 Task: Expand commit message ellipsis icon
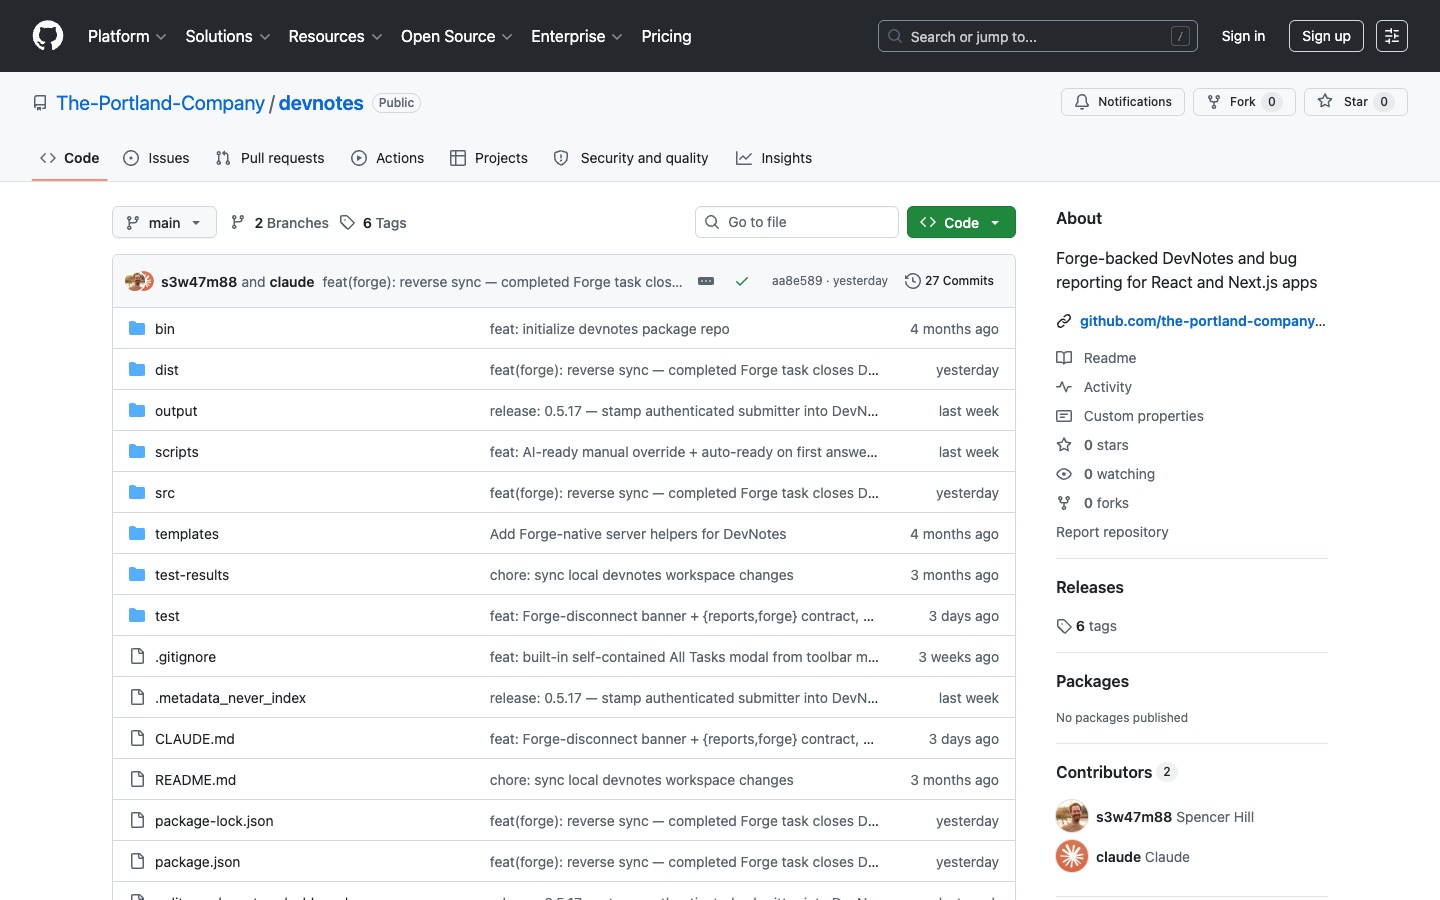tap(706, 281)
